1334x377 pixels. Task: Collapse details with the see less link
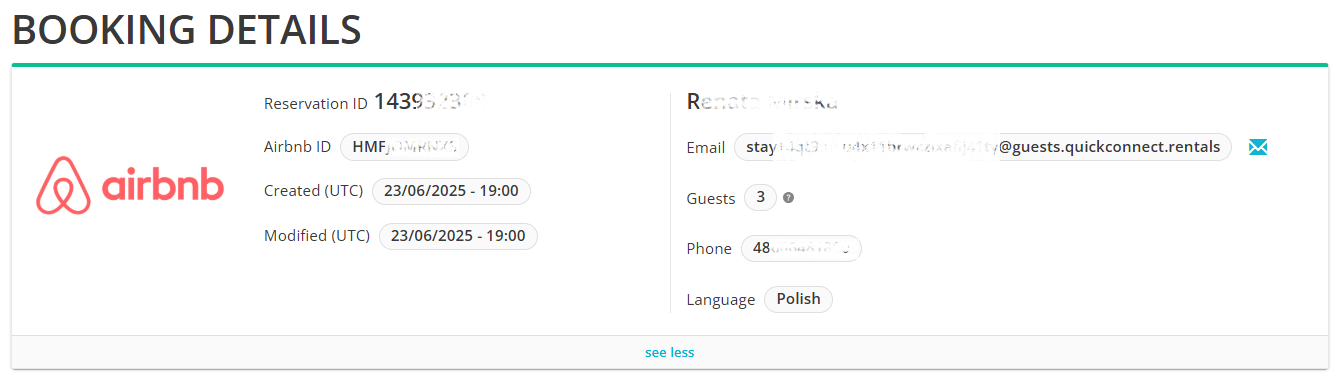pos(669,352)
